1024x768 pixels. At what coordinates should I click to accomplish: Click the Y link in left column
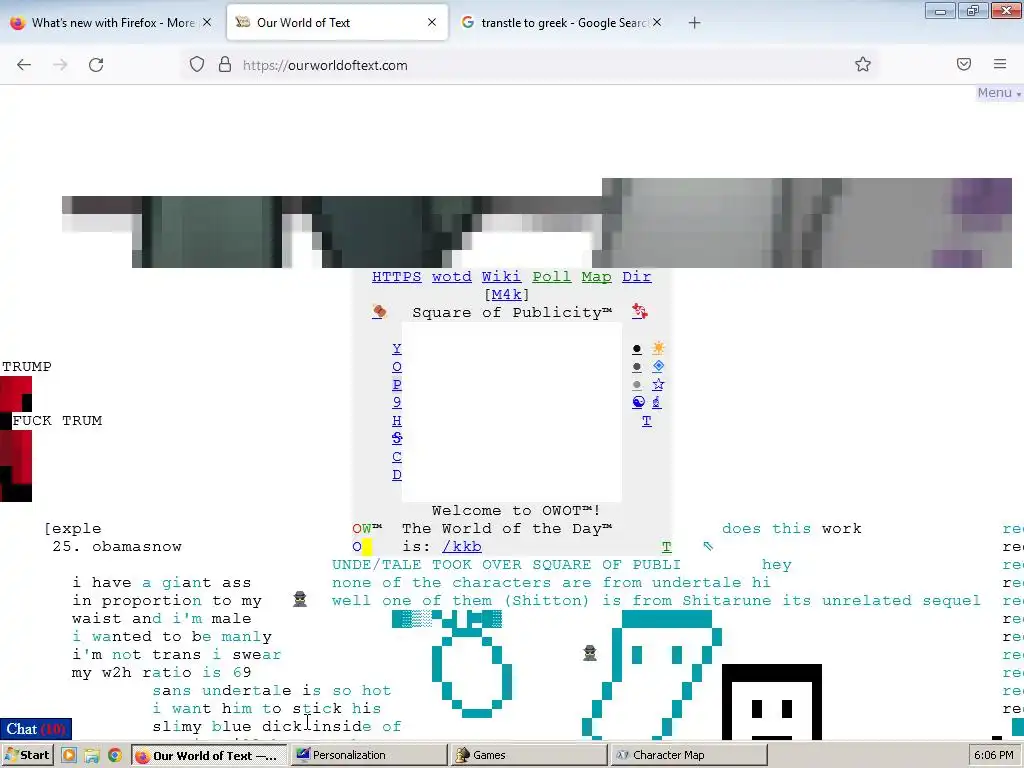pyautogui.click(x=396, y=349)
